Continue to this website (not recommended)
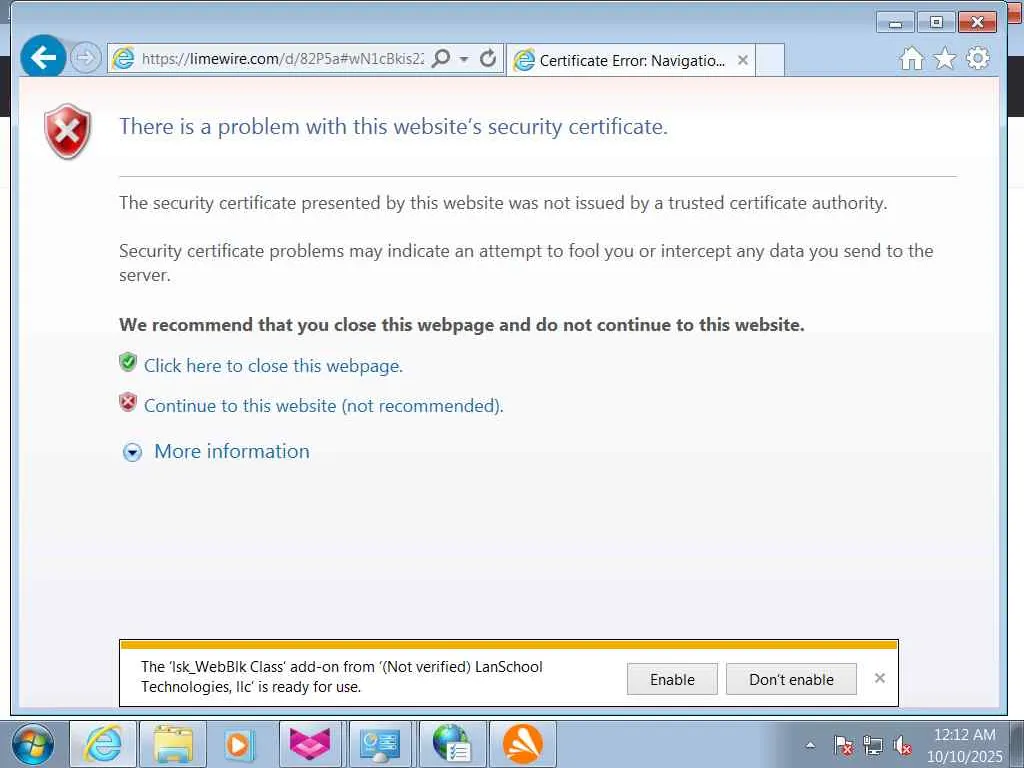 (x=323, y=406)
